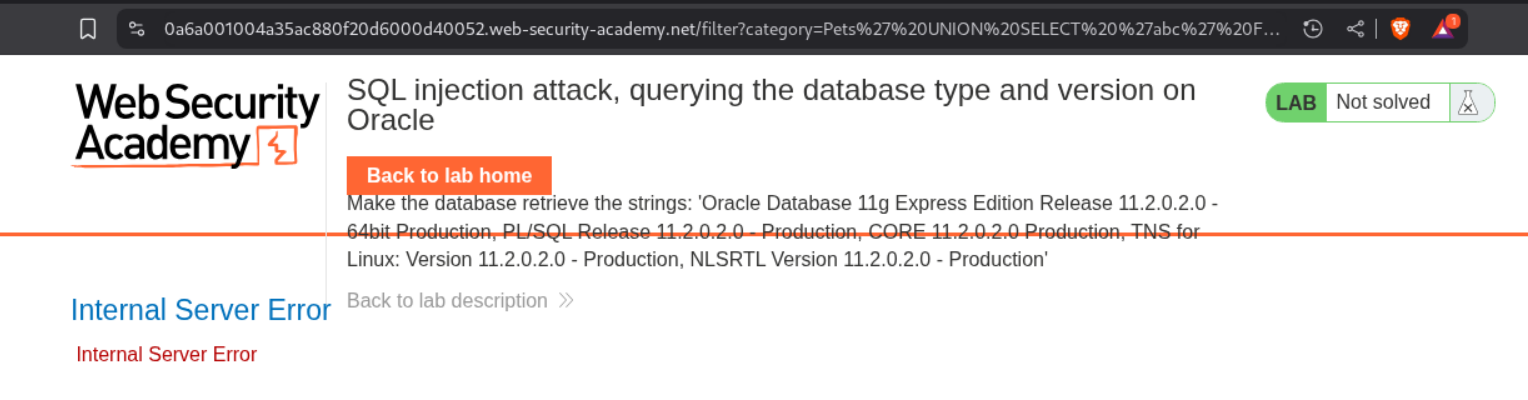Click the lab flask icon
This screenshot has height=400, width=1528.
tap(1468, 102)
